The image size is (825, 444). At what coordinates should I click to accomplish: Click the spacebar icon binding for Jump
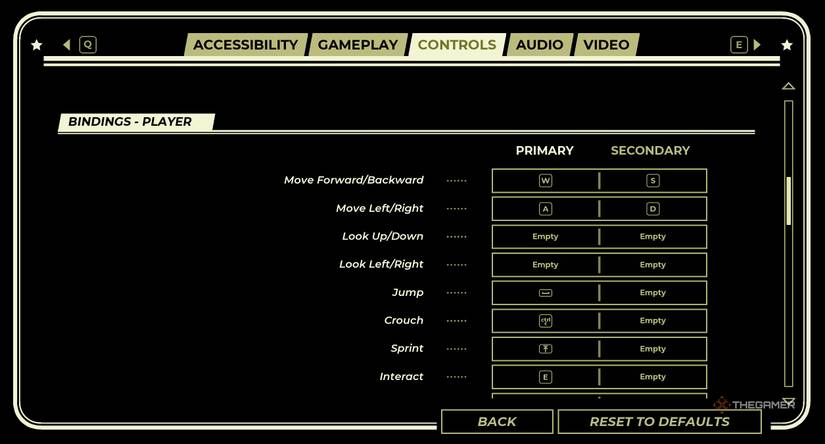point(545,293)
